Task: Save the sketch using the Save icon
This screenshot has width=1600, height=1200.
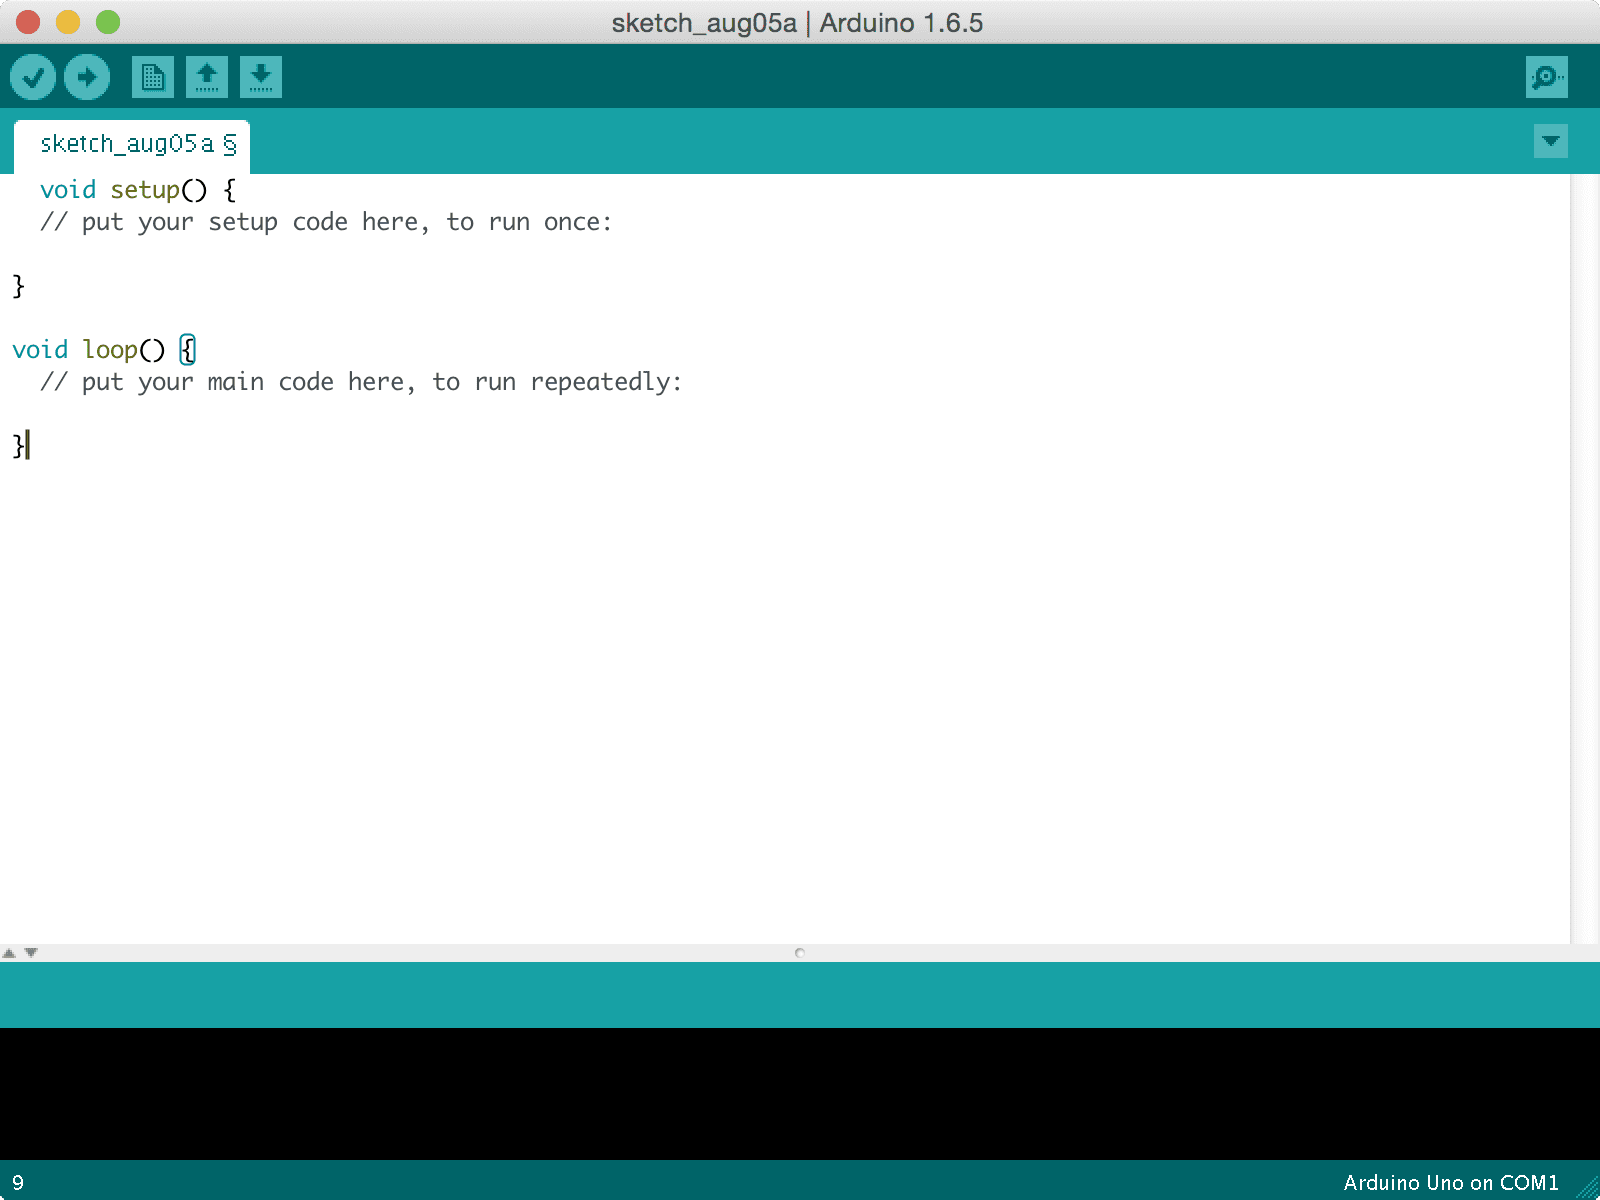Action: (x=260, y=76)
